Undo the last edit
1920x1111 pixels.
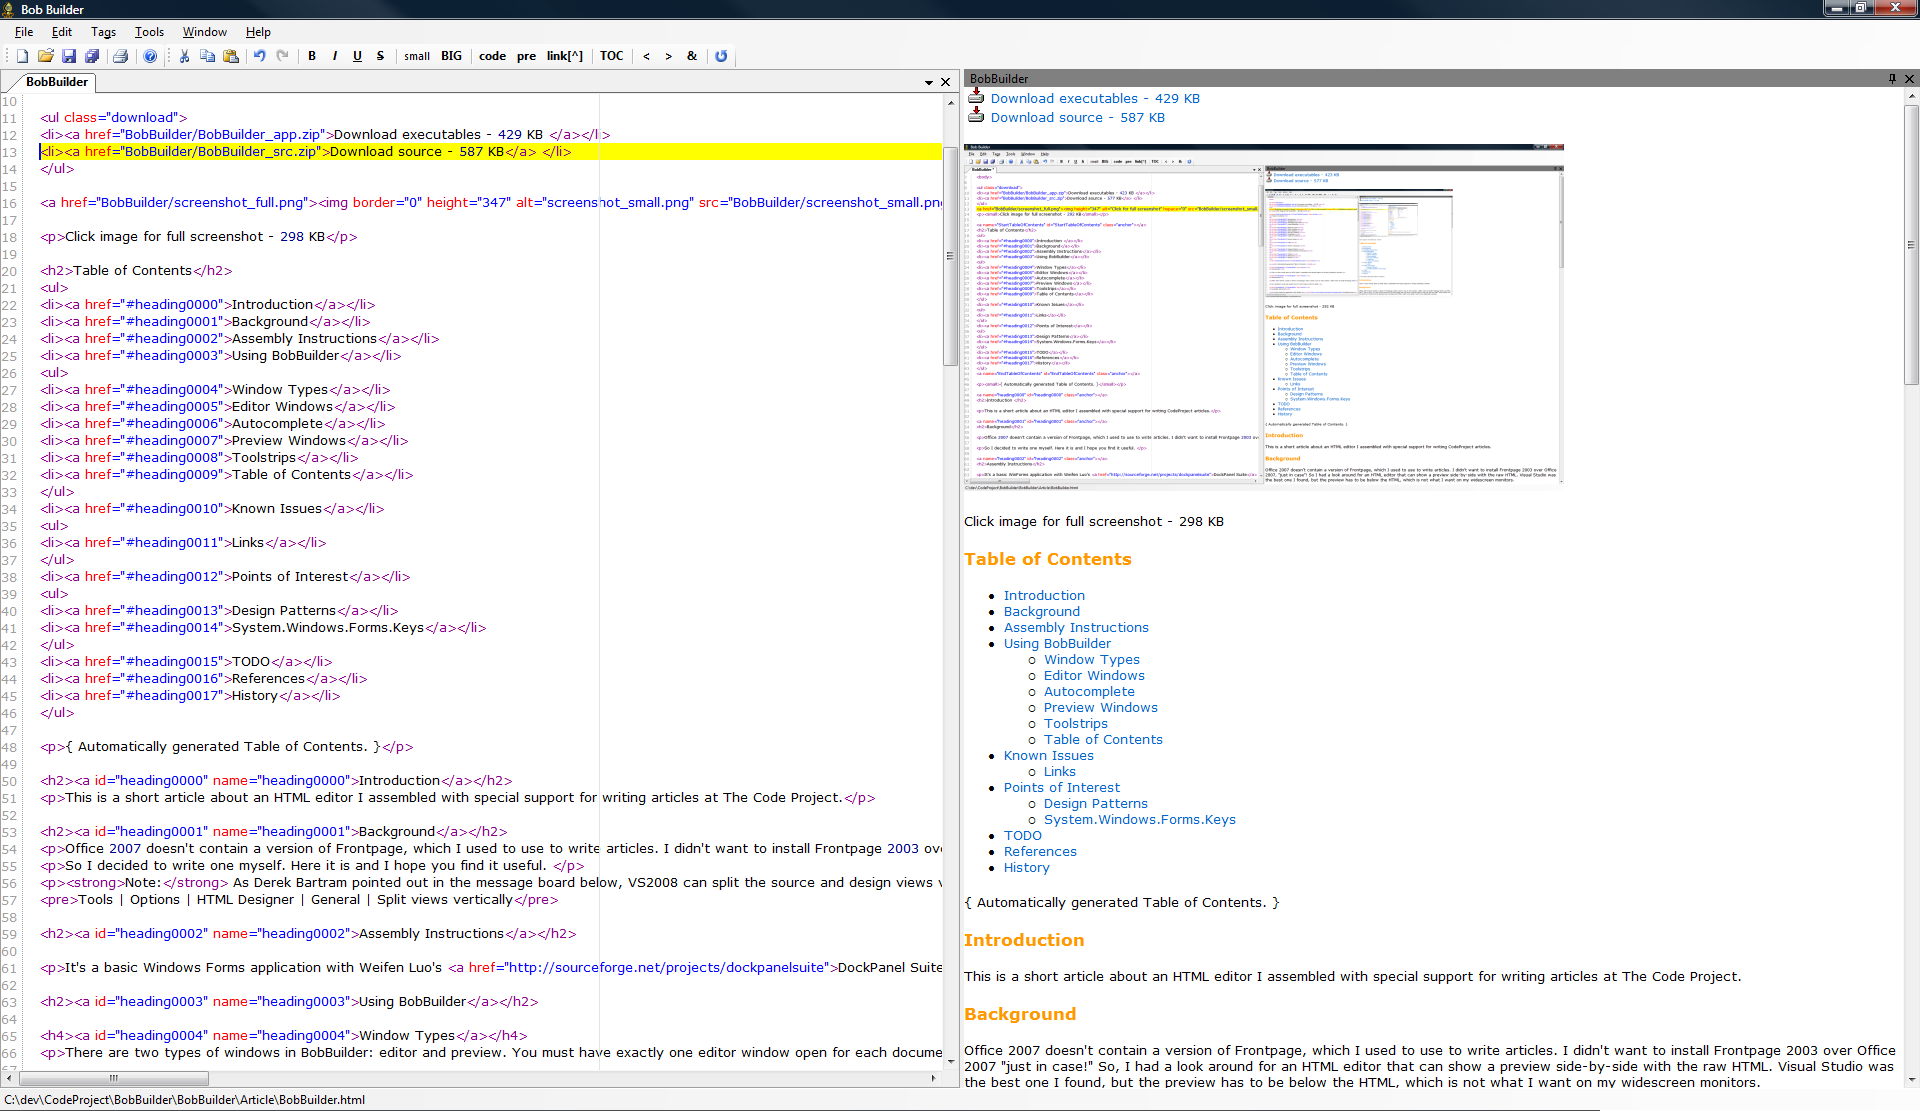260,56
